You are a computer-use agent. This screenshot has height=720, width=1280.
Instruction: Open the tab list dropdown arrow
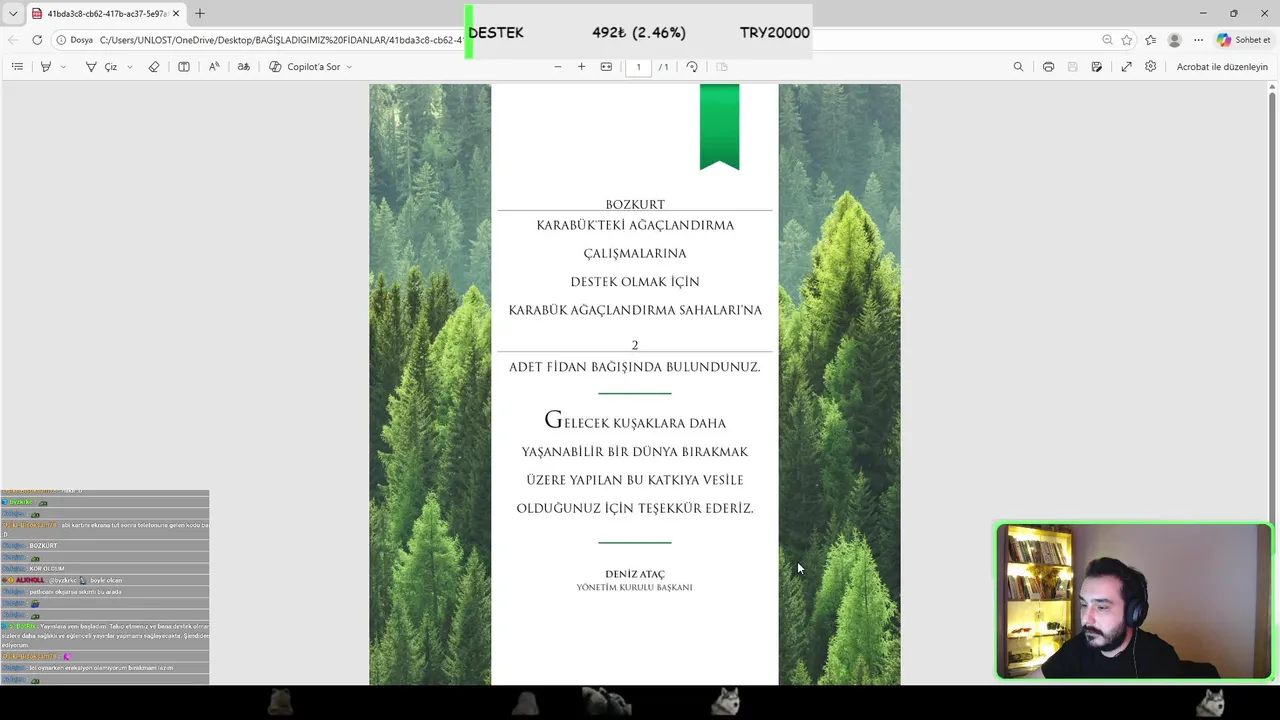point(13,14)
